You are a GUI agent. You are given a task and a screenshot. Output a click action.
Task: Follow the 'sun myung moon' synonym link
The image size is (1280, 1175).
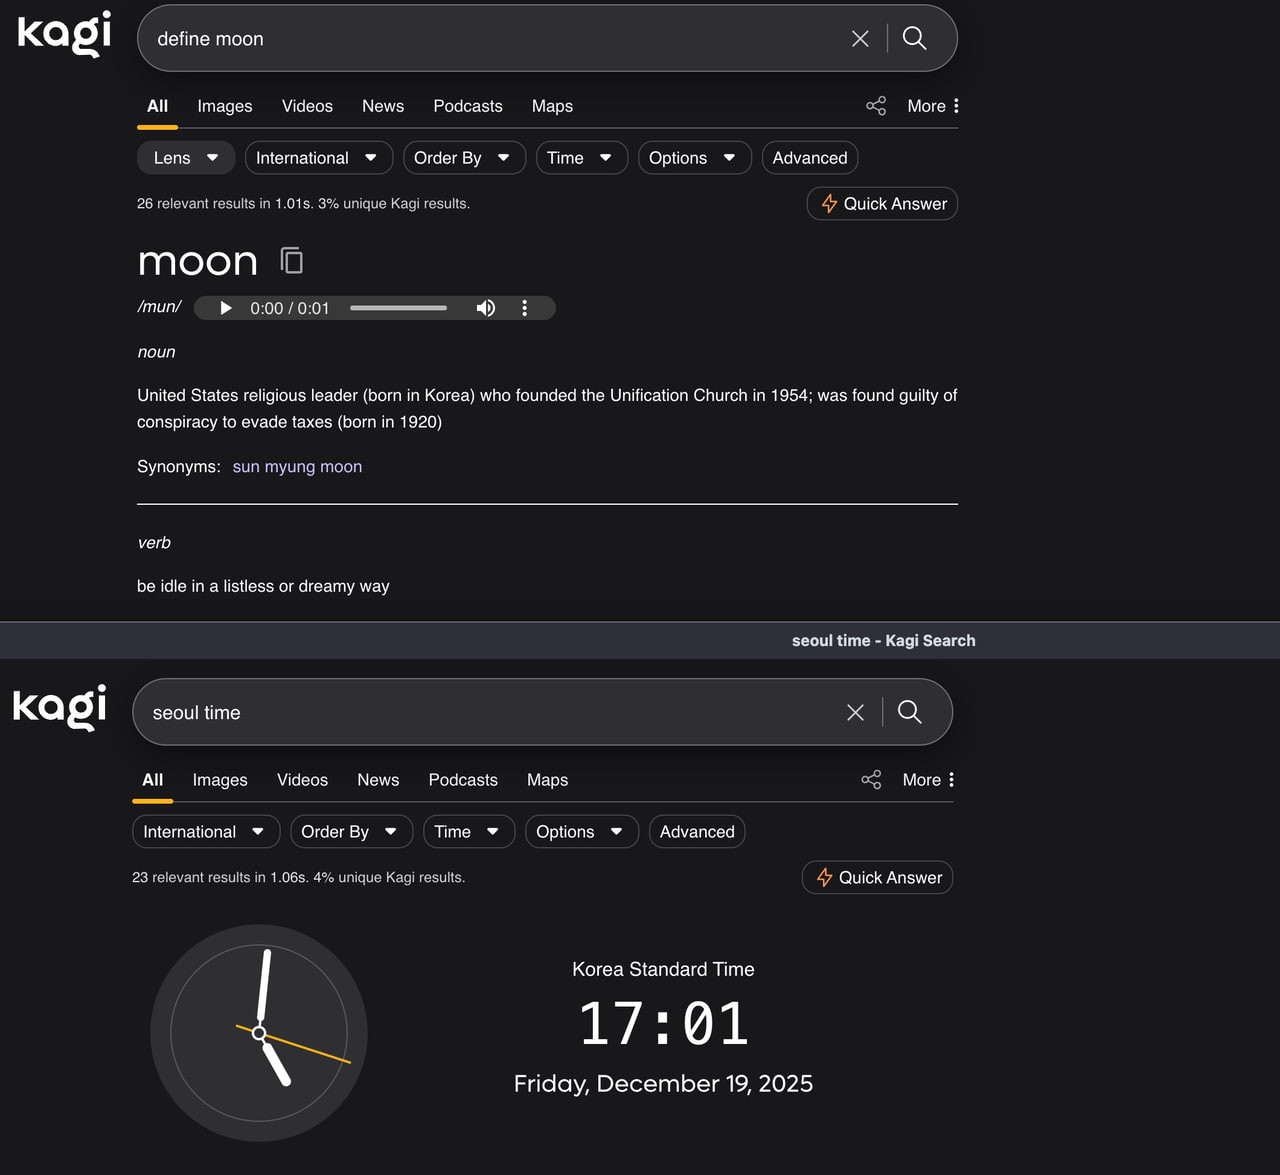(x=297, y=466)
